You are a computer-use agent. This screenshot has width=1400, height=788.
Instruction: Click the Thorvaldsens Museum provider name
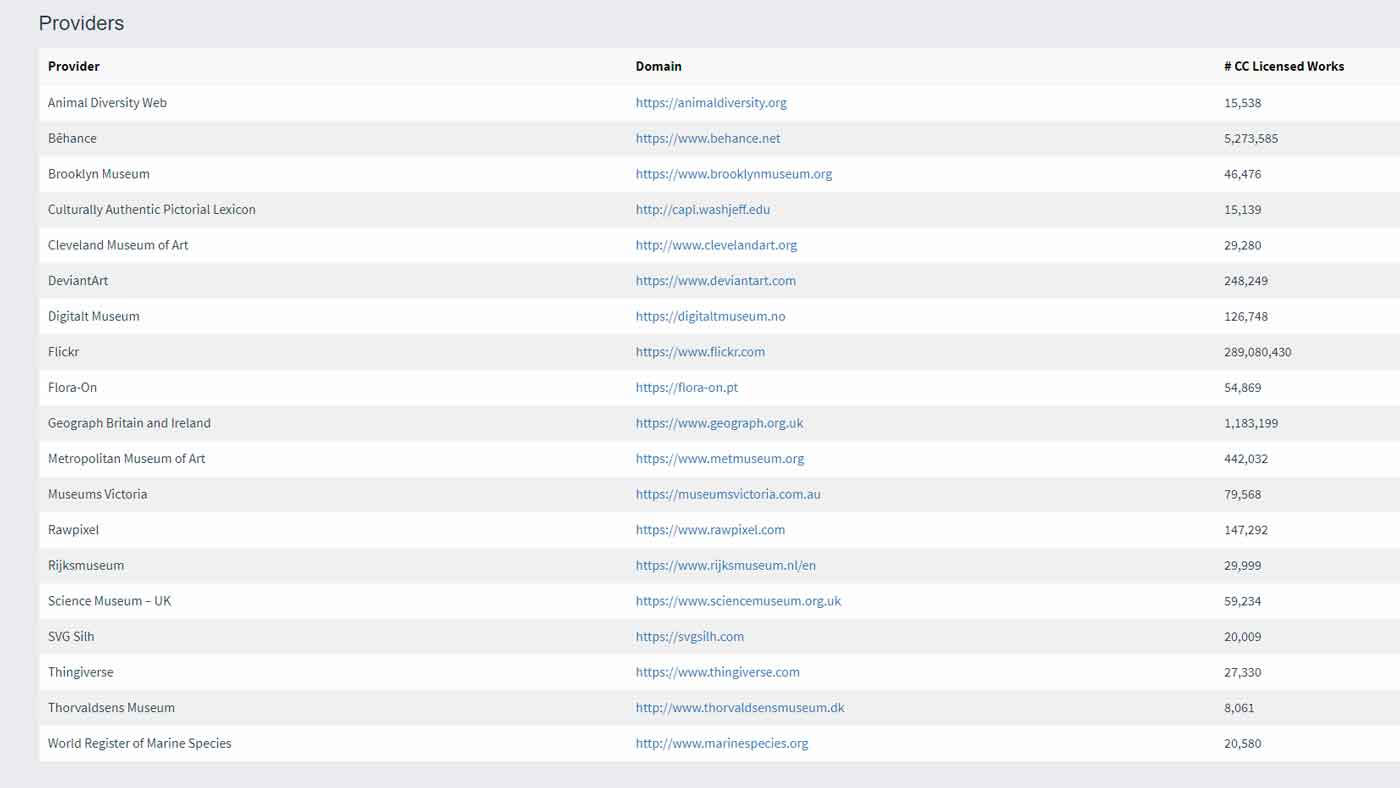click(x=111, y=708)
